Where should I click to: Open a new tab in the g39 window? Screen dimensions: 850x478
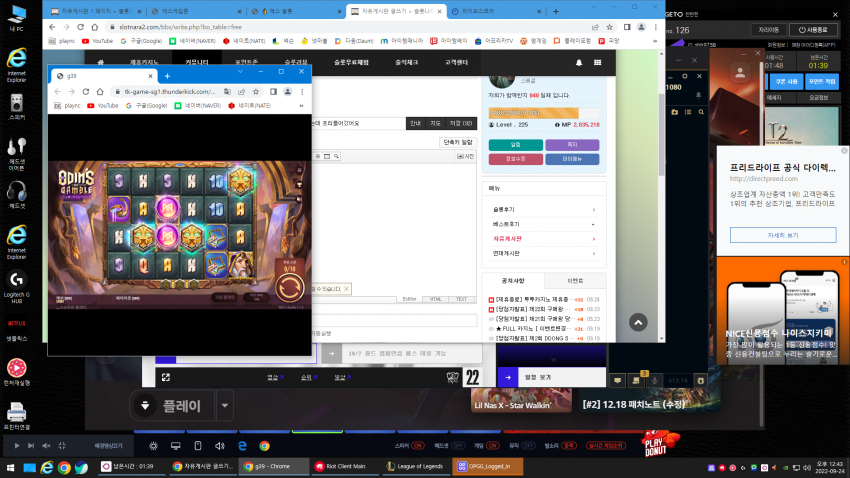pos(167,76)
